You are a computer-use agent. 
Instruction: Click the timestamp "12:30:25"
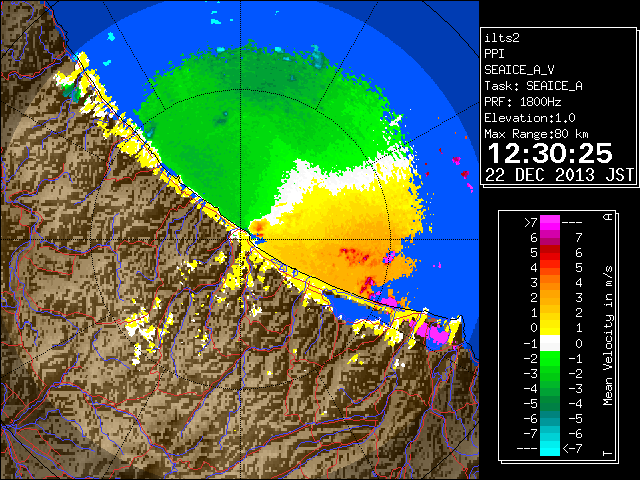[550, 153]
